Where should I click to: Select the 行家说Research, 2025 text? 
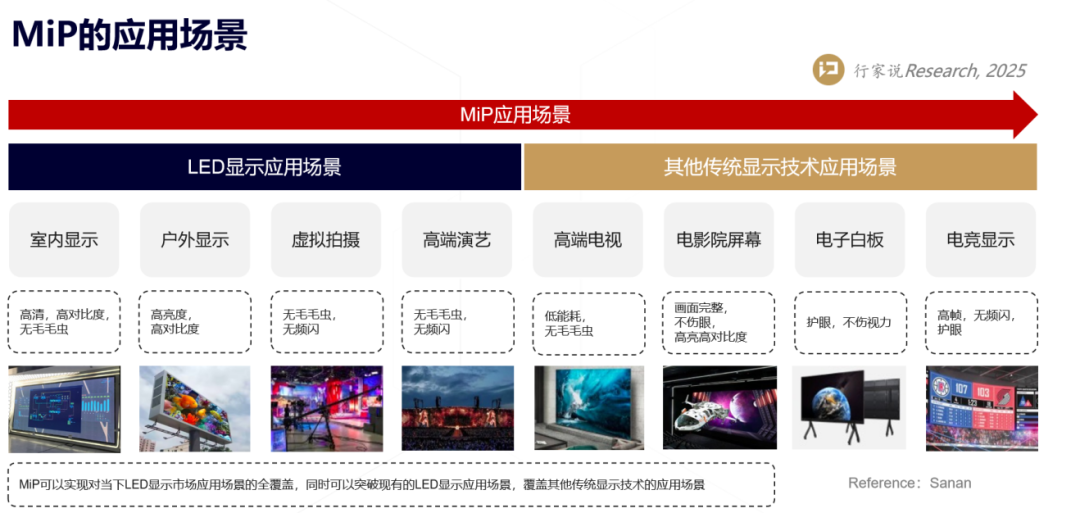pyautogui.click(x=940, y=70)
